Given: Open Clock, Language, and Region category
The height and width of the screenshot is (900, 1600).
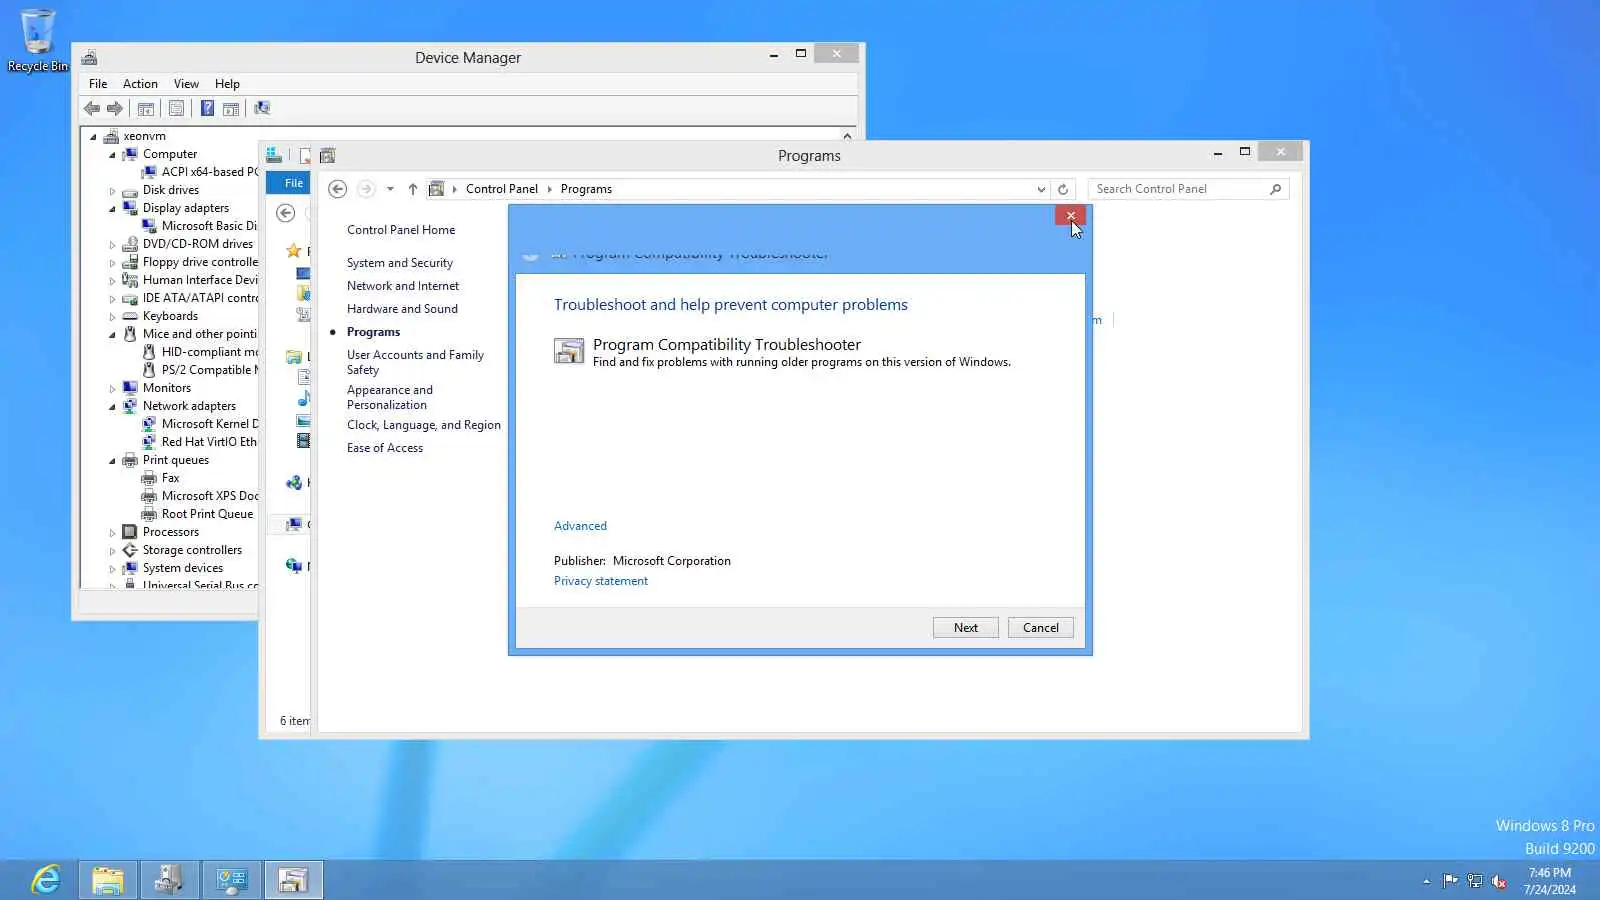Looking at the screenshot, I should [424, 425].
